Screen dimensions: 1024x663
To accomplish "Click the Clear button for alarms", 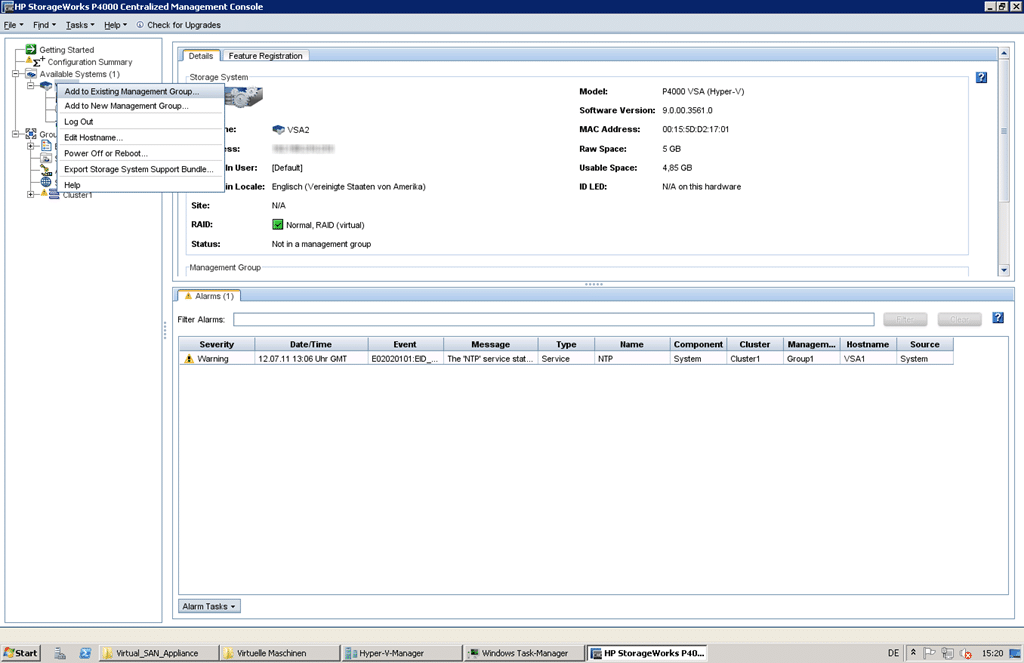I will click(959, 319).
